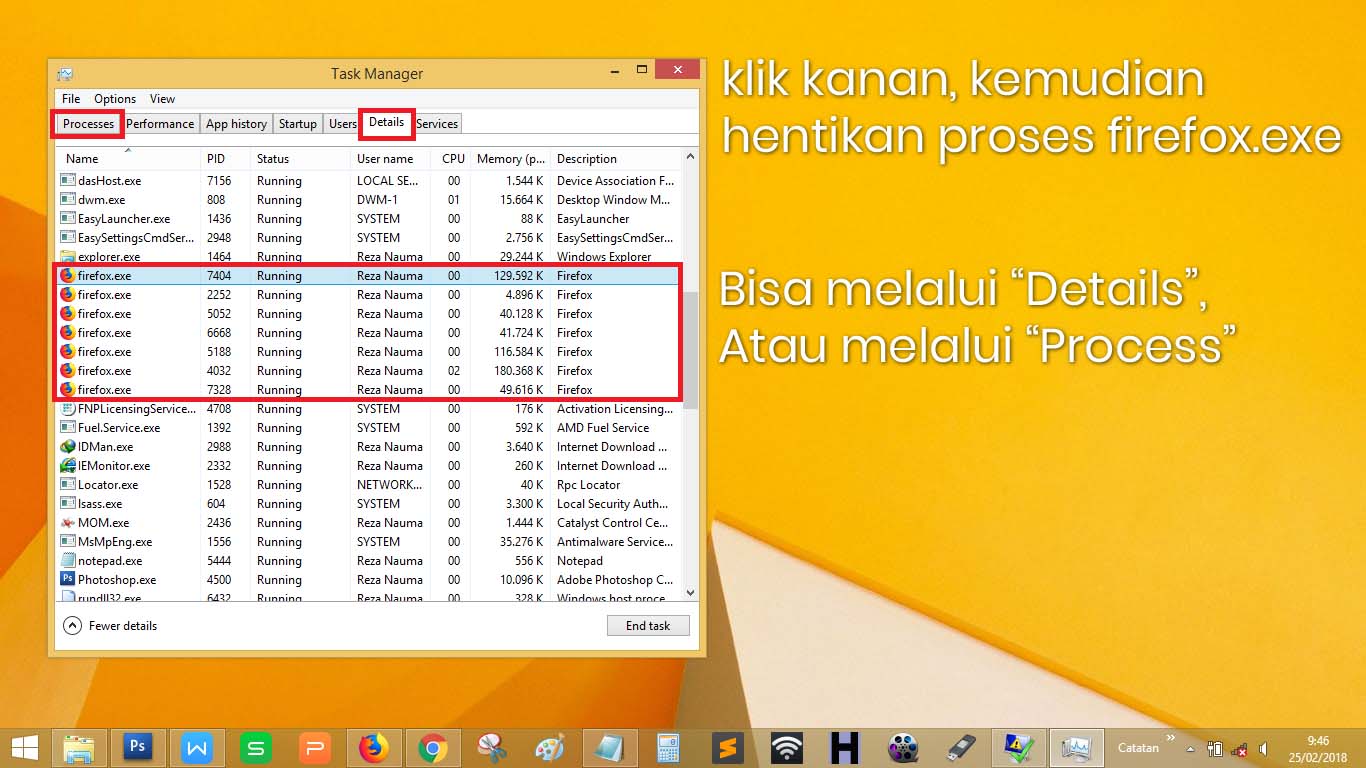Click the Firefox icon of PID 7404 row
Image resolution: width=1366 pixels, height=768 pixels.
pyautogui.click(x=68, y=275)
